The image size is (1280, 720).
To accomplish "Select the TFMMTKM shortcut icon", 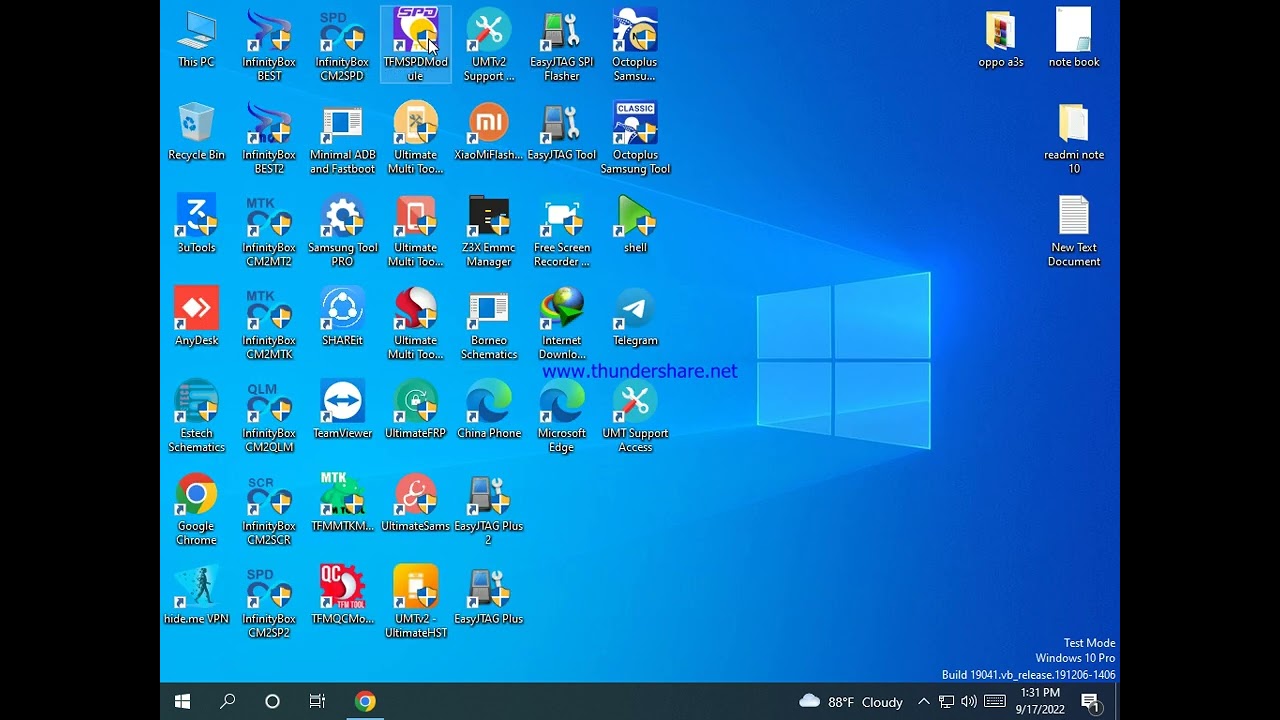I will 342,504.
